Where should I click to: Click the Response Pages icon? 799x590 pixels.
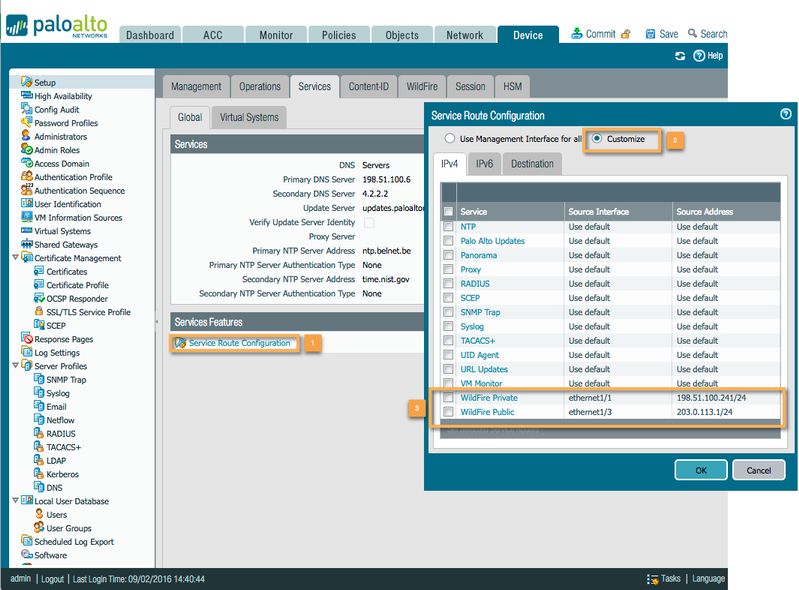click(26, 338)
